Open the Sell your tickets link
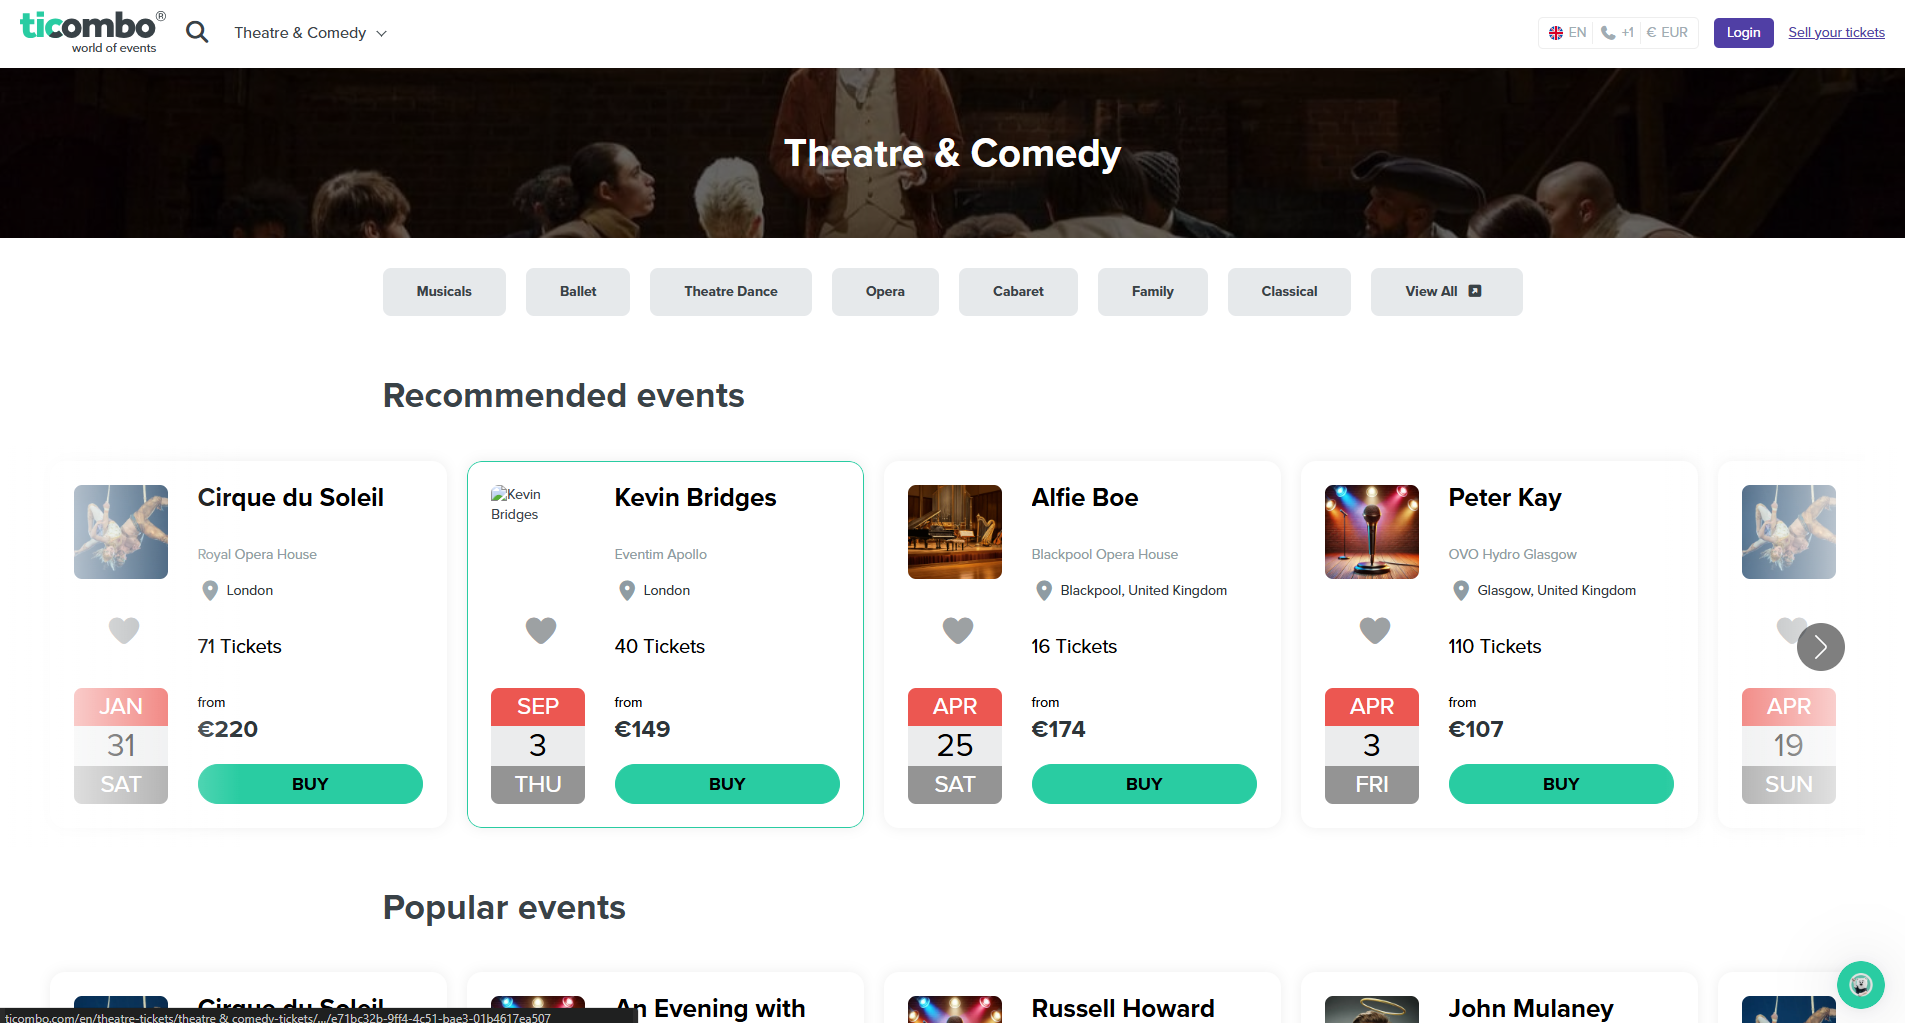1905x1023 pixels. click(1836, 33)
